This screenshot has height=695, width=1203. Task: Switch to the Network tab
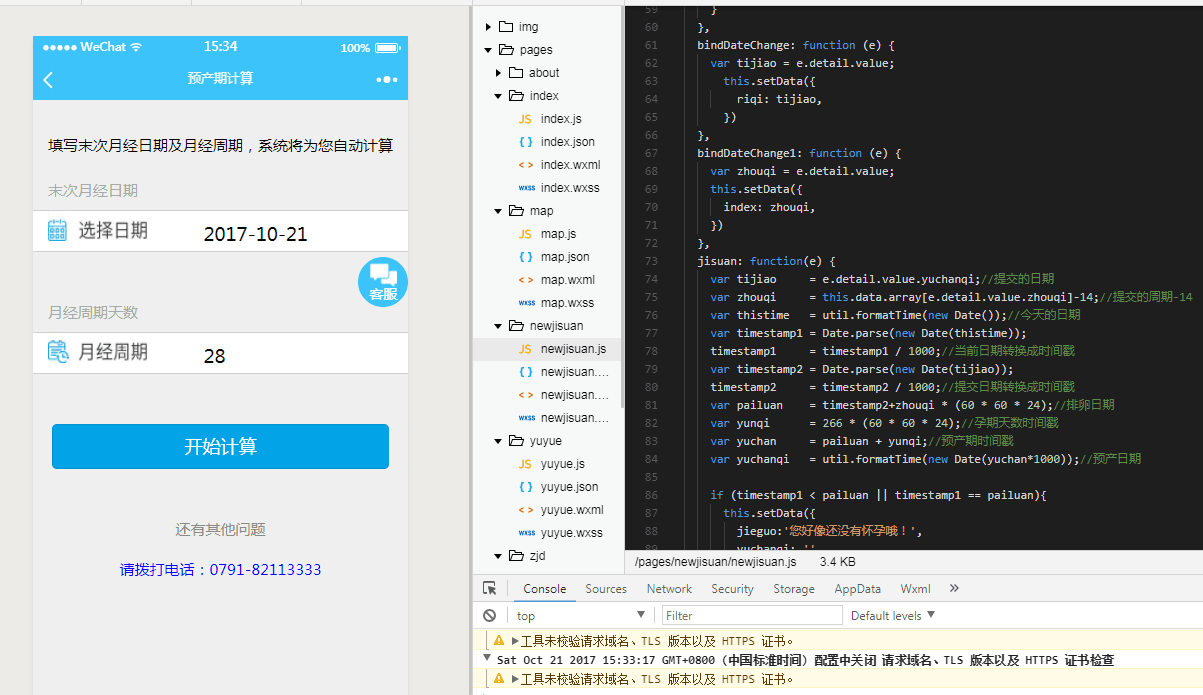pos(669,589)
